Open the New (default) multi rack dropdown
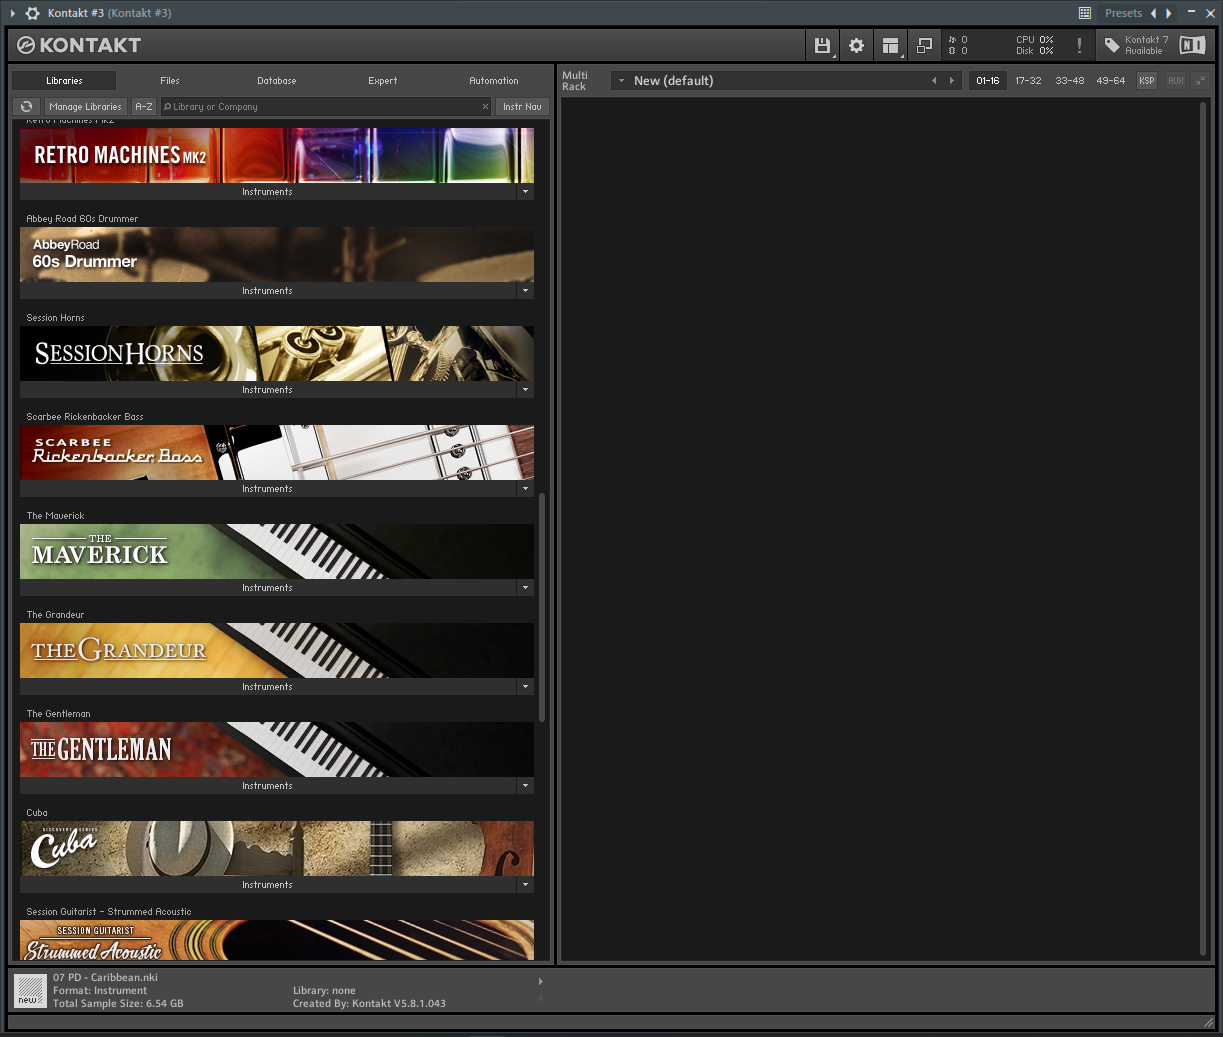Viewport: 1223px width, 1037px height. (x=621, y=81)
